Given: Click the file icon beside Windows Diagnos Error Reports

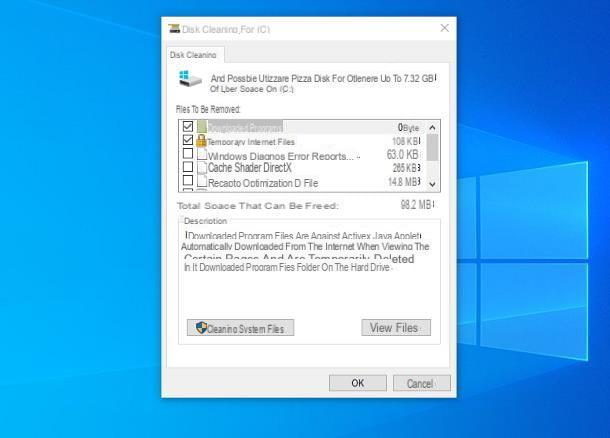Looking at the screenshot, I should (x=202, y=154).
